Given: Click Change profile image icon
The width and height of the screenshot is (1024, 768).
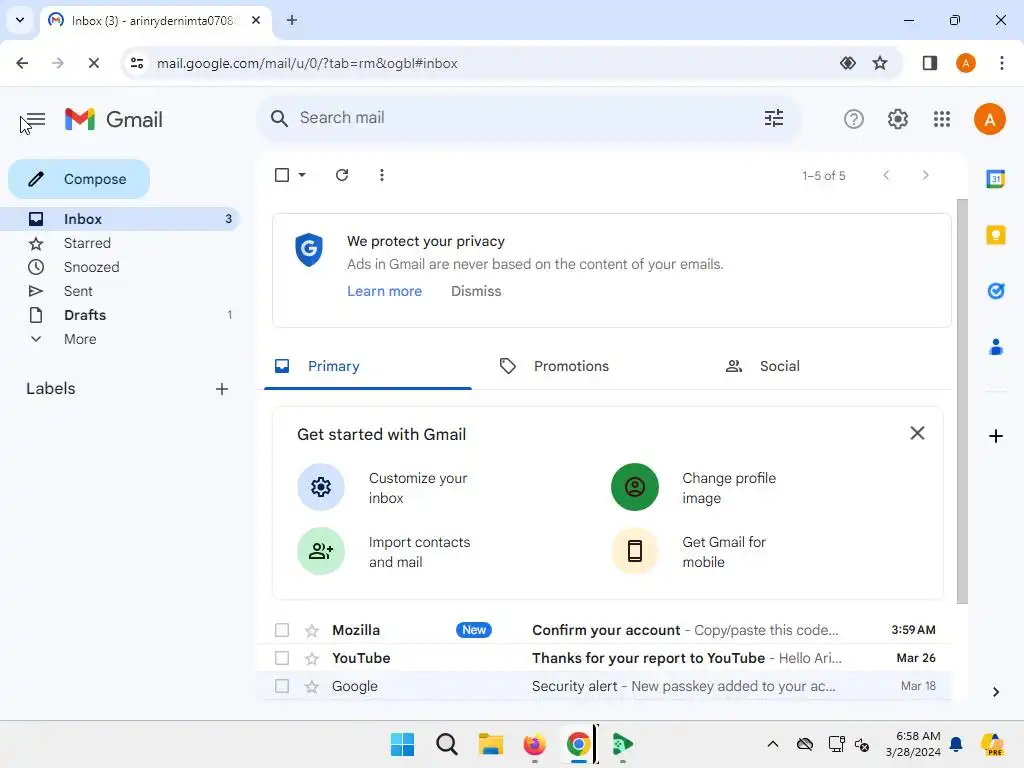Looking at the screenshot, I should point(635,487).
